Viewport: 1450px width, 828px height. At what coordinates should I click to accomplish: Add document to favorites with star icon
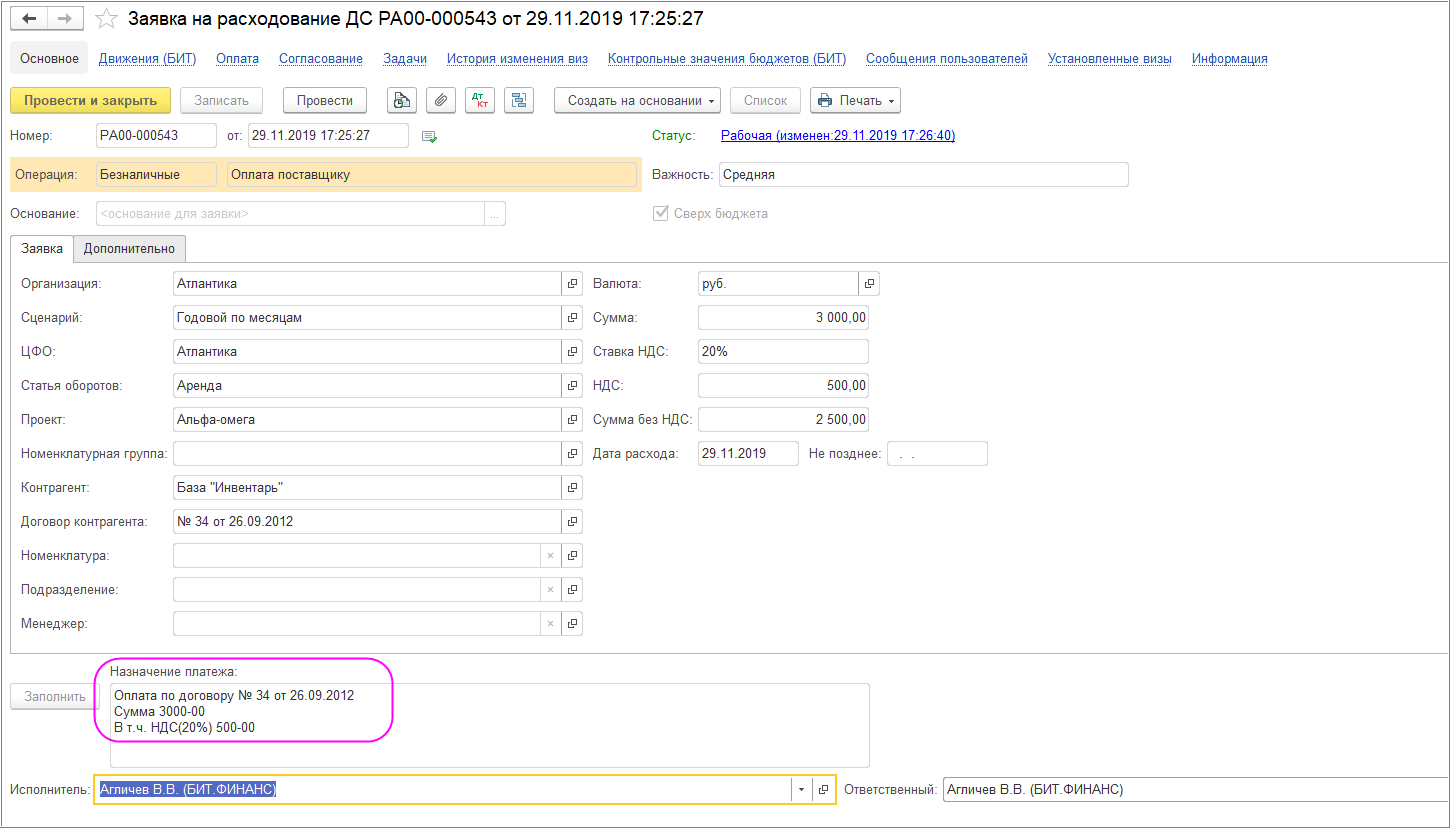click(106, 19)
